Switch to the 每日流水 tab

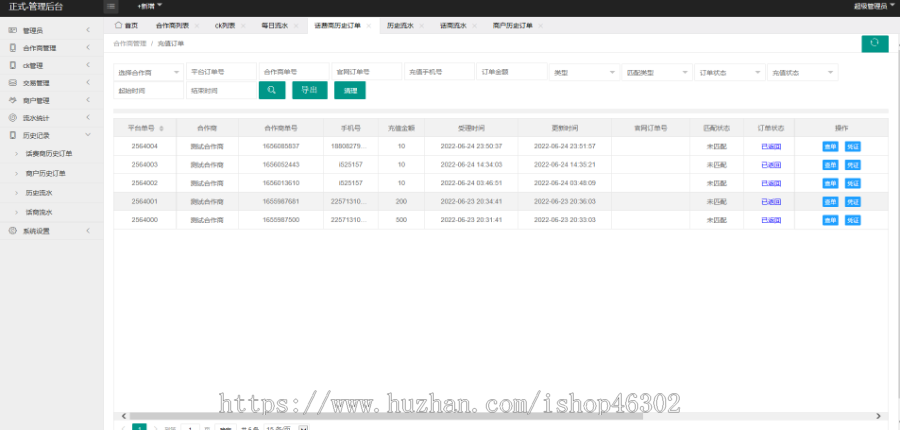(274, 26)
